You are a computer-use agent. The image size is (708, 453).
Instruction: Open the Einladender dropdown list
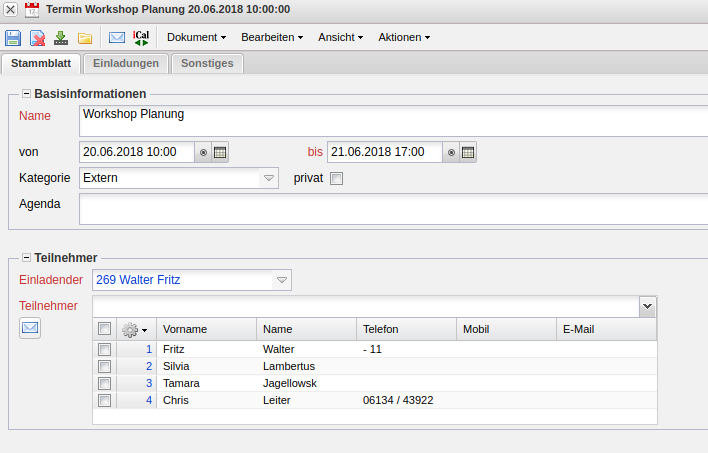pyautogui.click(x=282, y=281)
